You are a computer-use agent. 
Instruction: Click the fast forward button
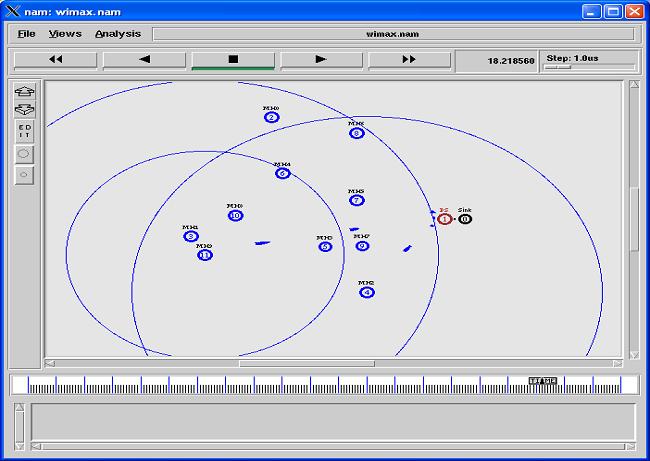[x=409, y=59]
